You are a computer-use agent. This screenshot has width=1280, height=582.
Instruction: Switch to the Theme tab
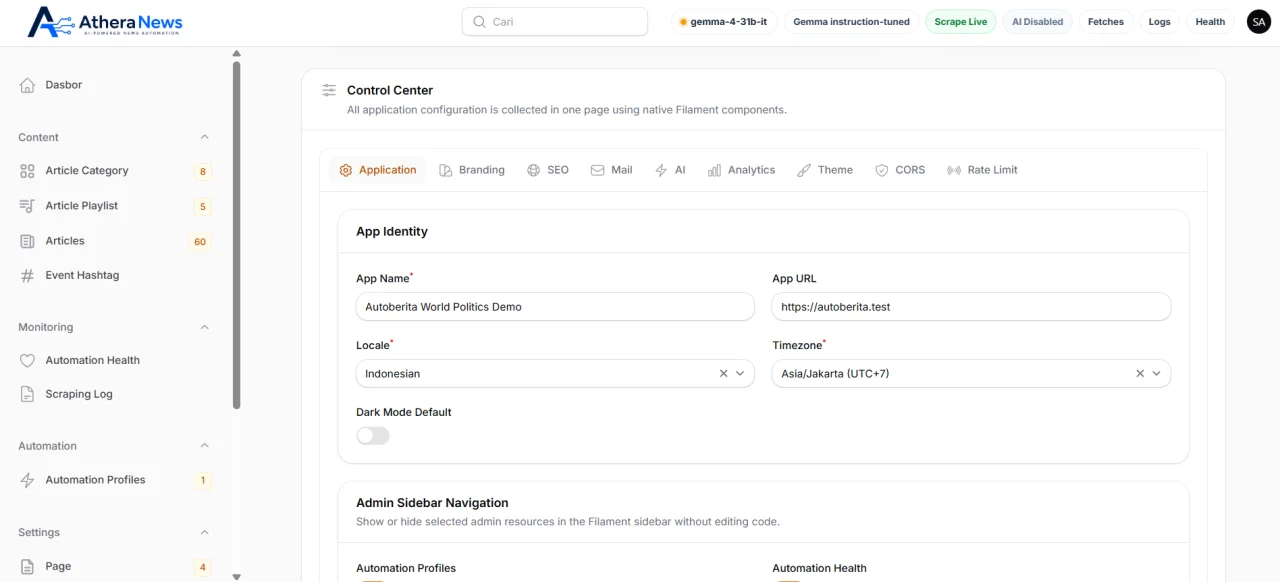pyautogui.click(x=825, y=170)
